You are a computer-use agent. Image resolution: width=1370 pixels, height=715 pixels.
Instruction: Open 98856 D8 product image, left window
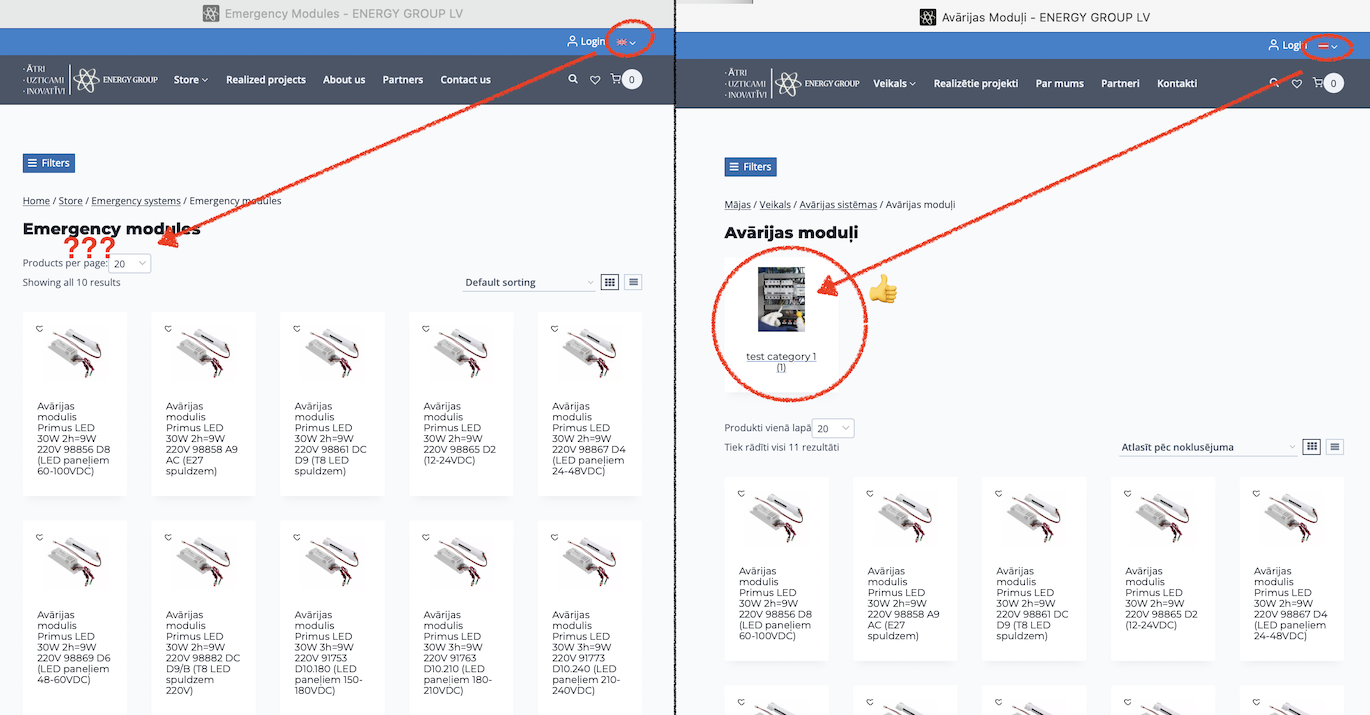coord(74,355)
